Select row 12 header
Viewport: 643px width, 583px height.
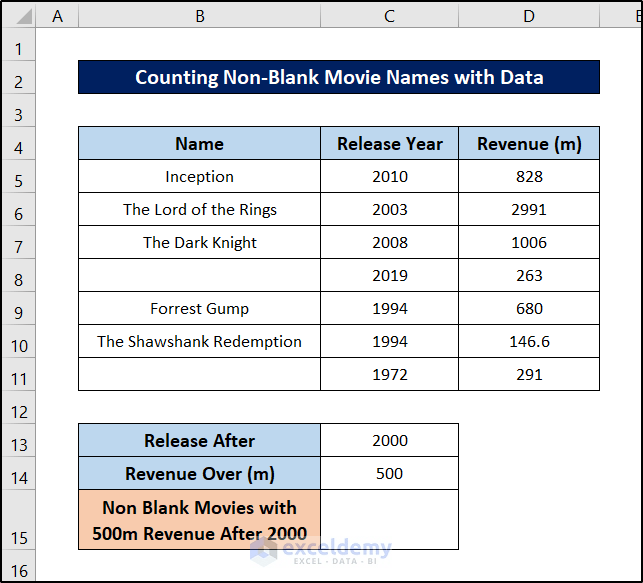coord(19,407)
